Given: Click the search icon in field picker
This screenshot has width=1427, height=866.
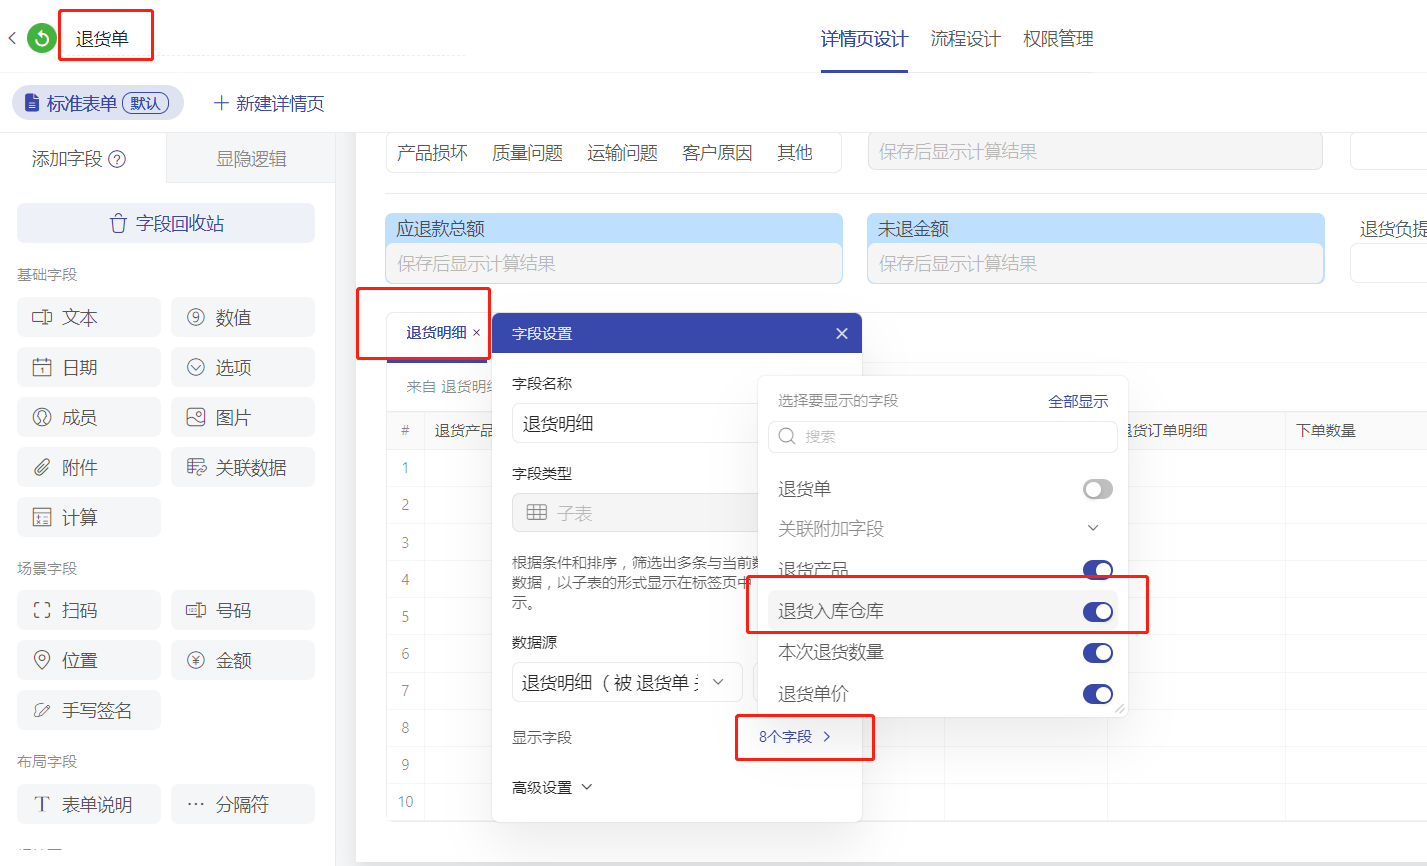Looking at the screenshot, I should (787, 437).
